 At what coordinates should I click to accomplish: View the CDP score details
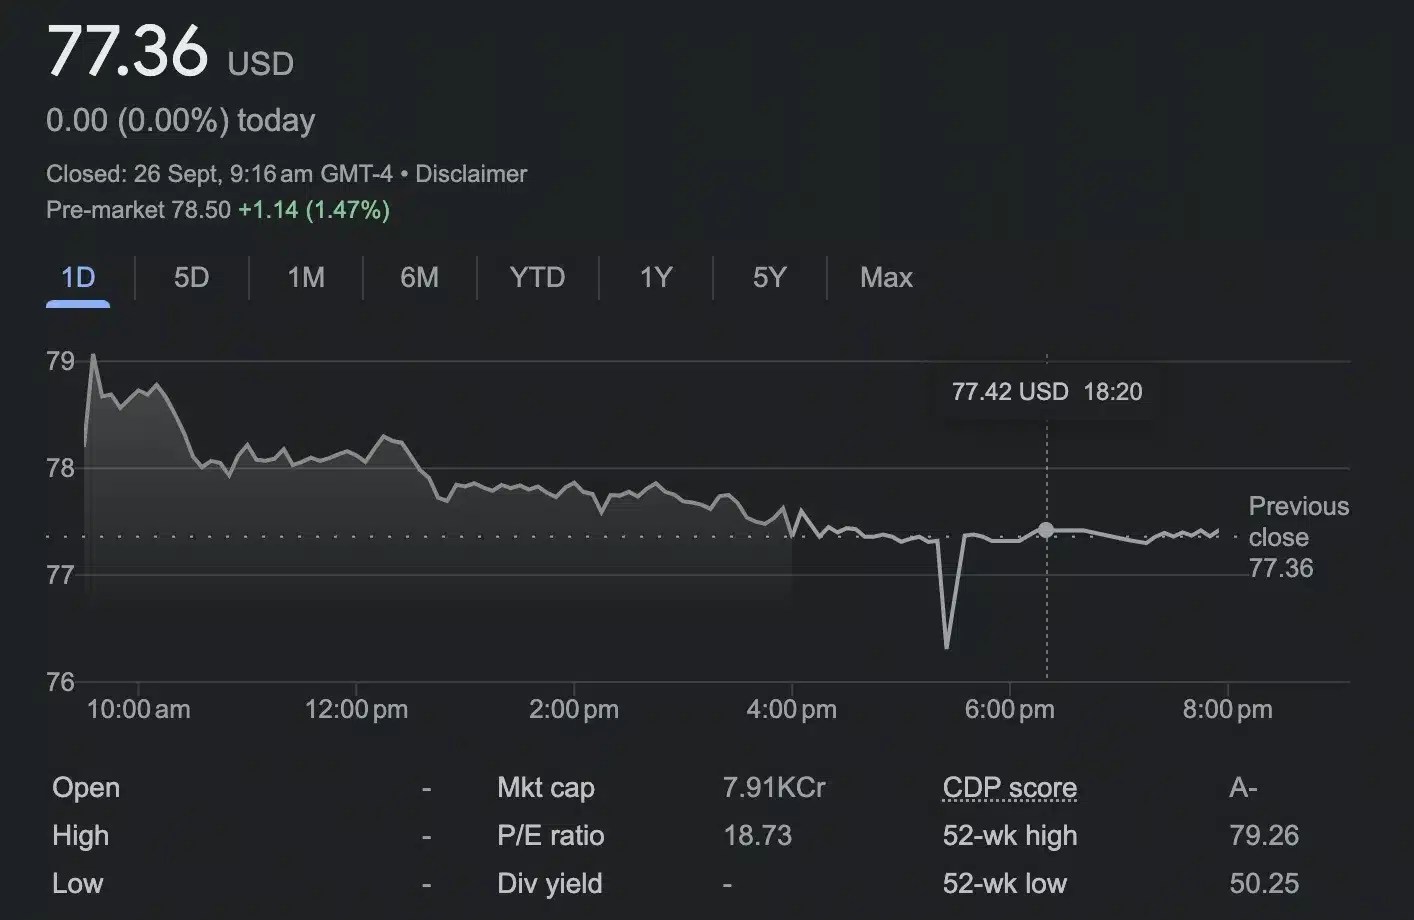tap(1008, 787)
